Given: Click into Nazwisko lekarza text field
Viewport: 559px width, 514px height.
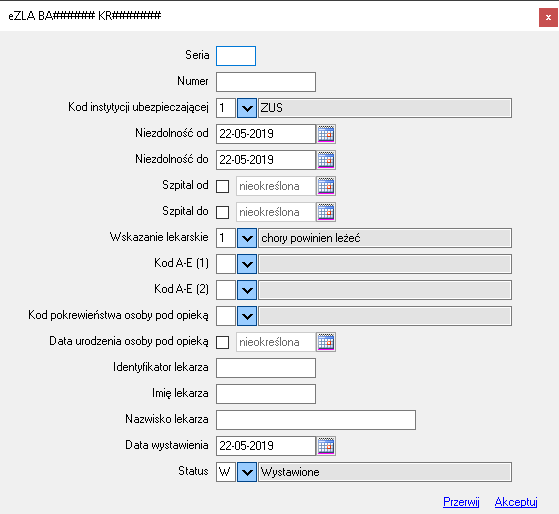Looking at the screenshot, I should (x=316, y=420).
